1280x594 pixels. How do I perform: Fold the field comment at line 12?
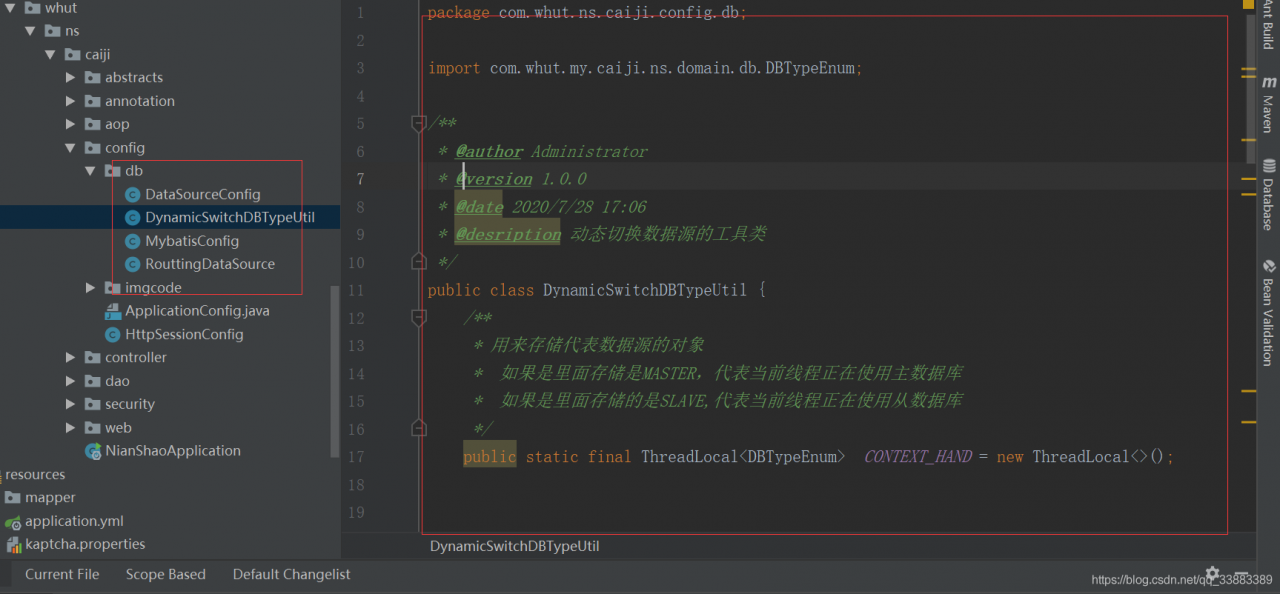pyautogui.click(x=419, y=318)
